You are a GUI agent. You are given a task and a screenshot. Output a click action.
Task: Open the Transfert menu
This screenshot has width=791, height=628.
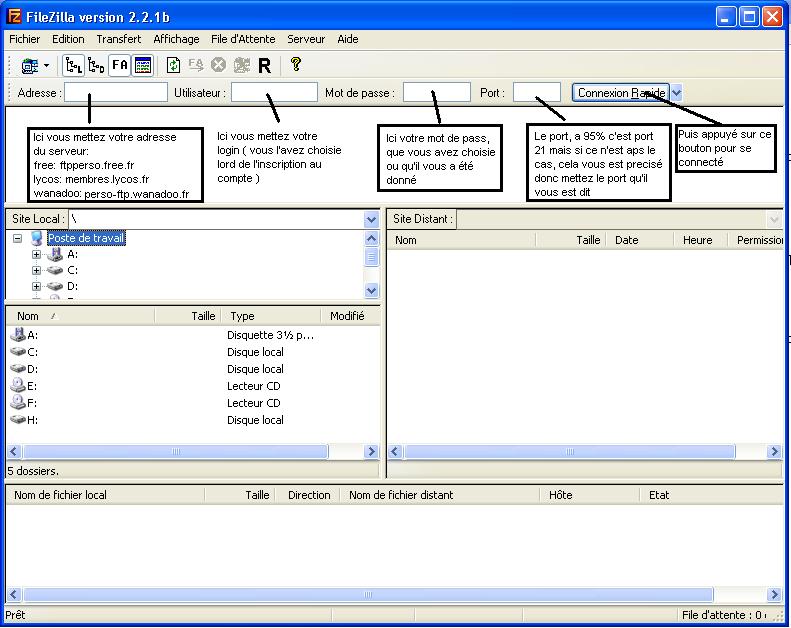pos(119,39)
